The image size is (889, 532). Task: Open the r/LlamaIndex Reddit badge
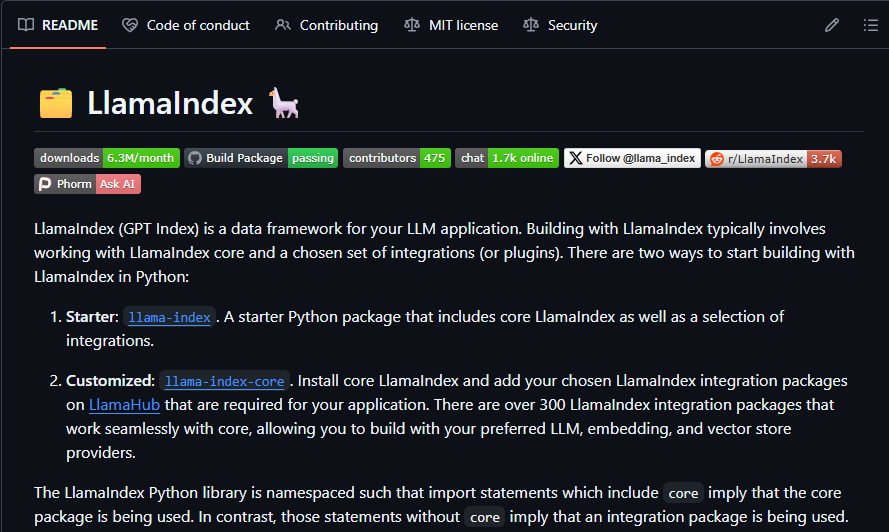tap(772, 158)
